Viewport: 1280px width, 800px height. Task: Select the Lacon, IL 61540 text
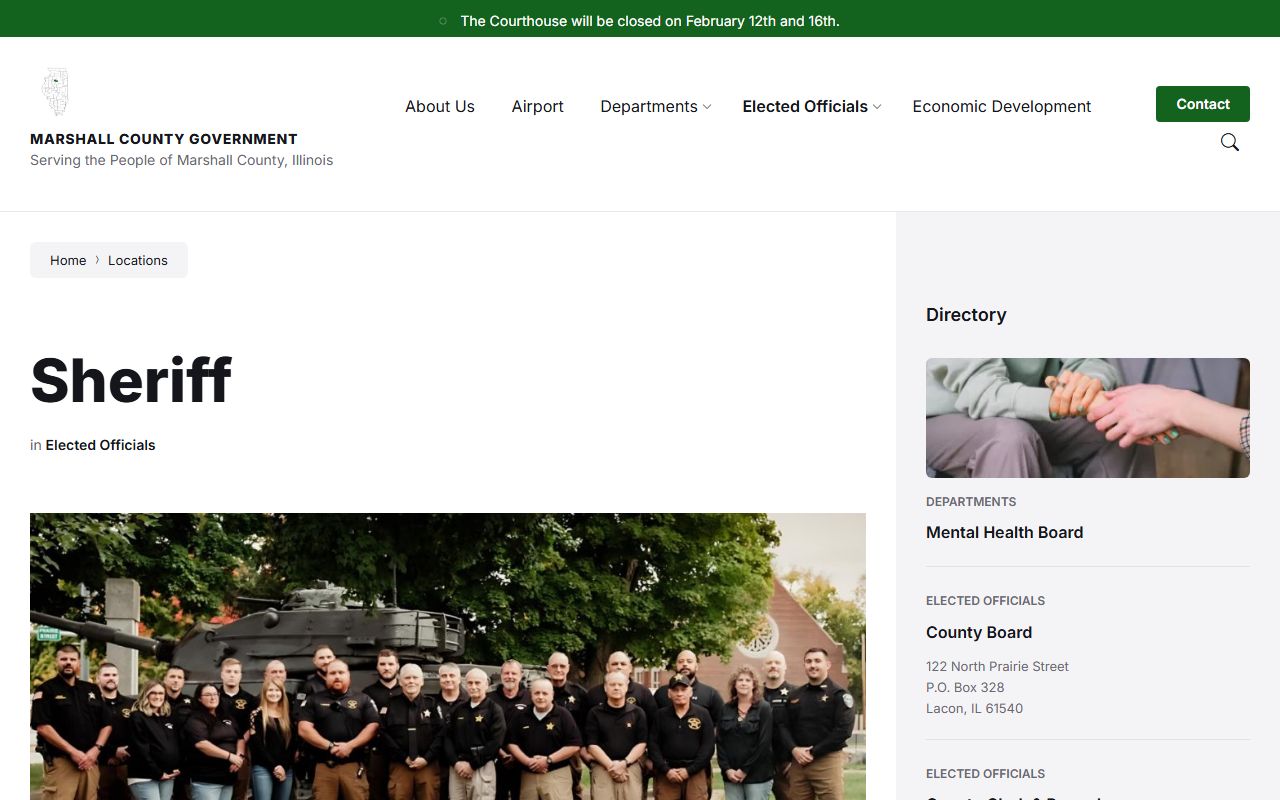[x=974, y=708]
